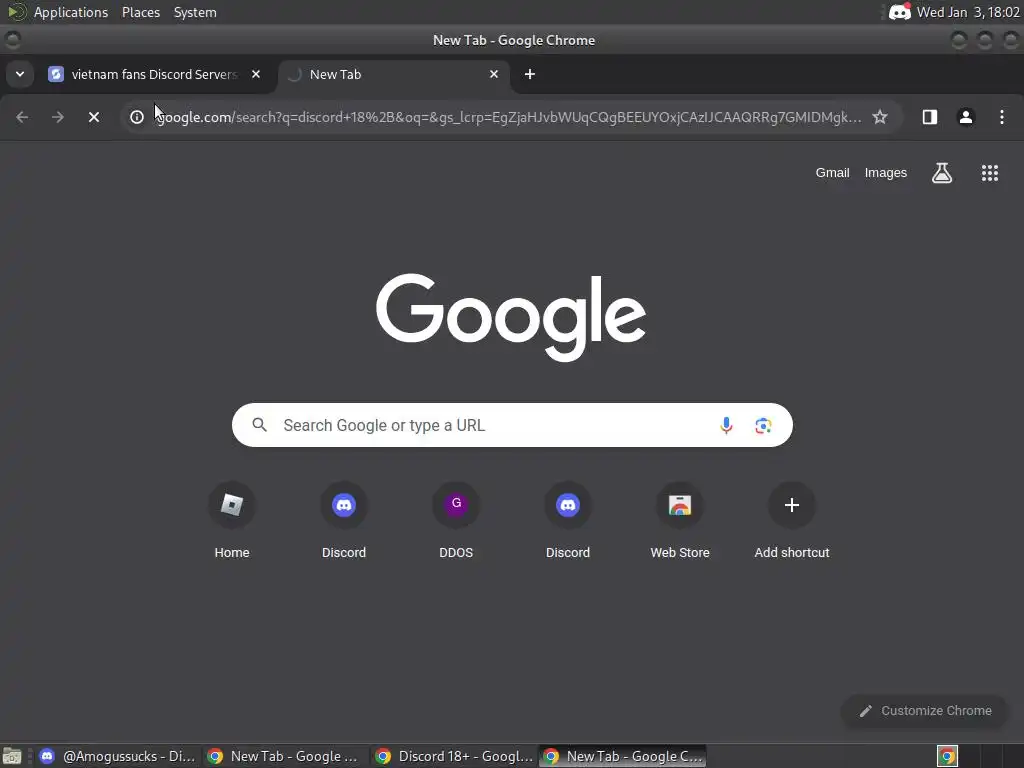Click the magnifier icon in search box
Viewport: 1024px width, 768px height.
[x=259, y=425]
